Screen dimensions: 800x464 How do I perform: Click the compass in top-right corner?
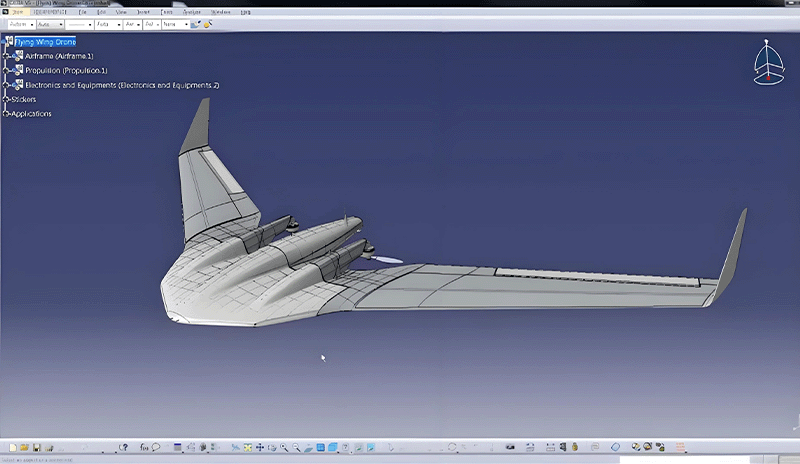click(768, 62)
